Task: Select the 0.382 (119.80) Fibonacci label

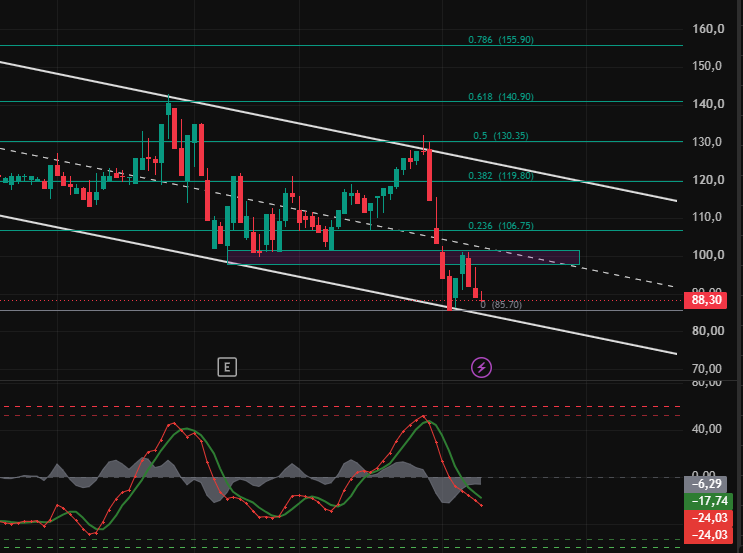Action: click(x=501, y=176)
